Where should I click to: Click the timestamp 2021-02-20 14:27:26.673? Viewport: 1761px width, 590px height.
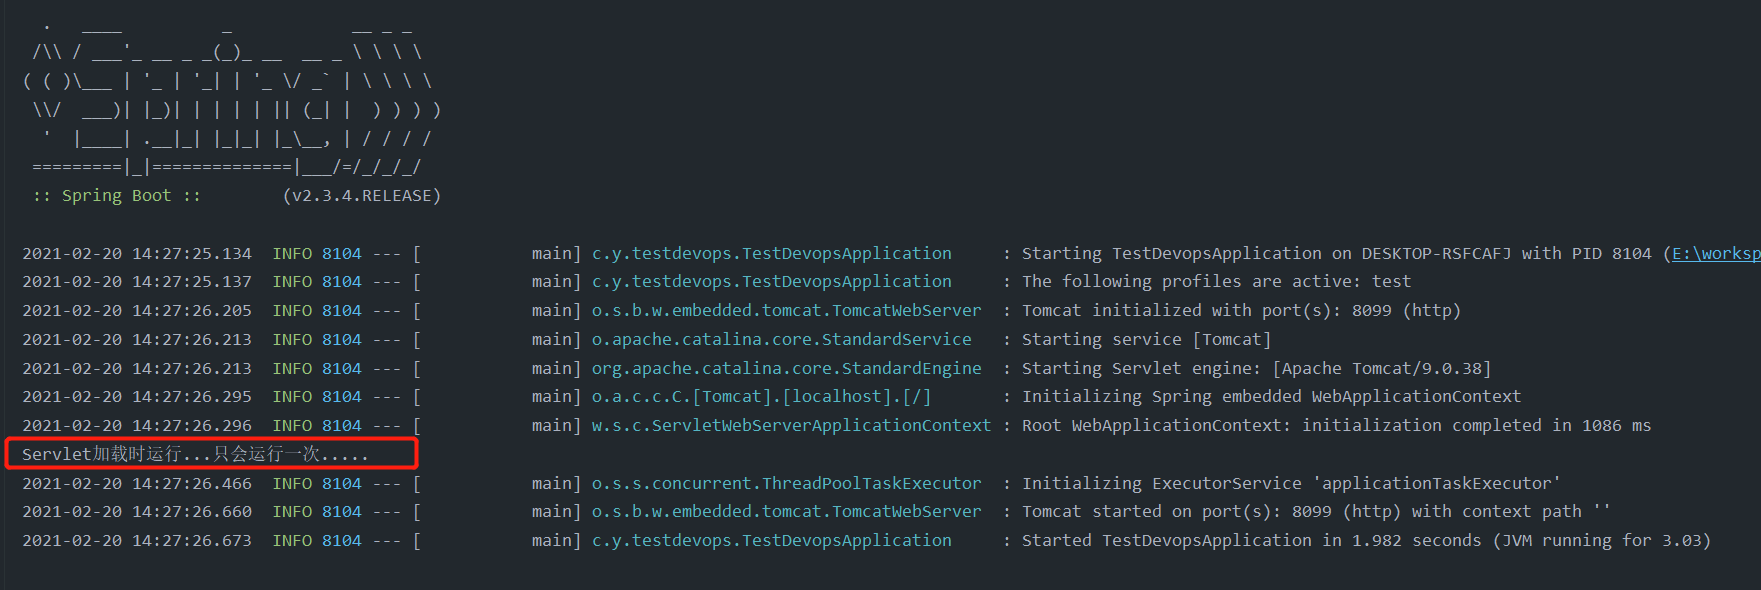click(137, 541)
